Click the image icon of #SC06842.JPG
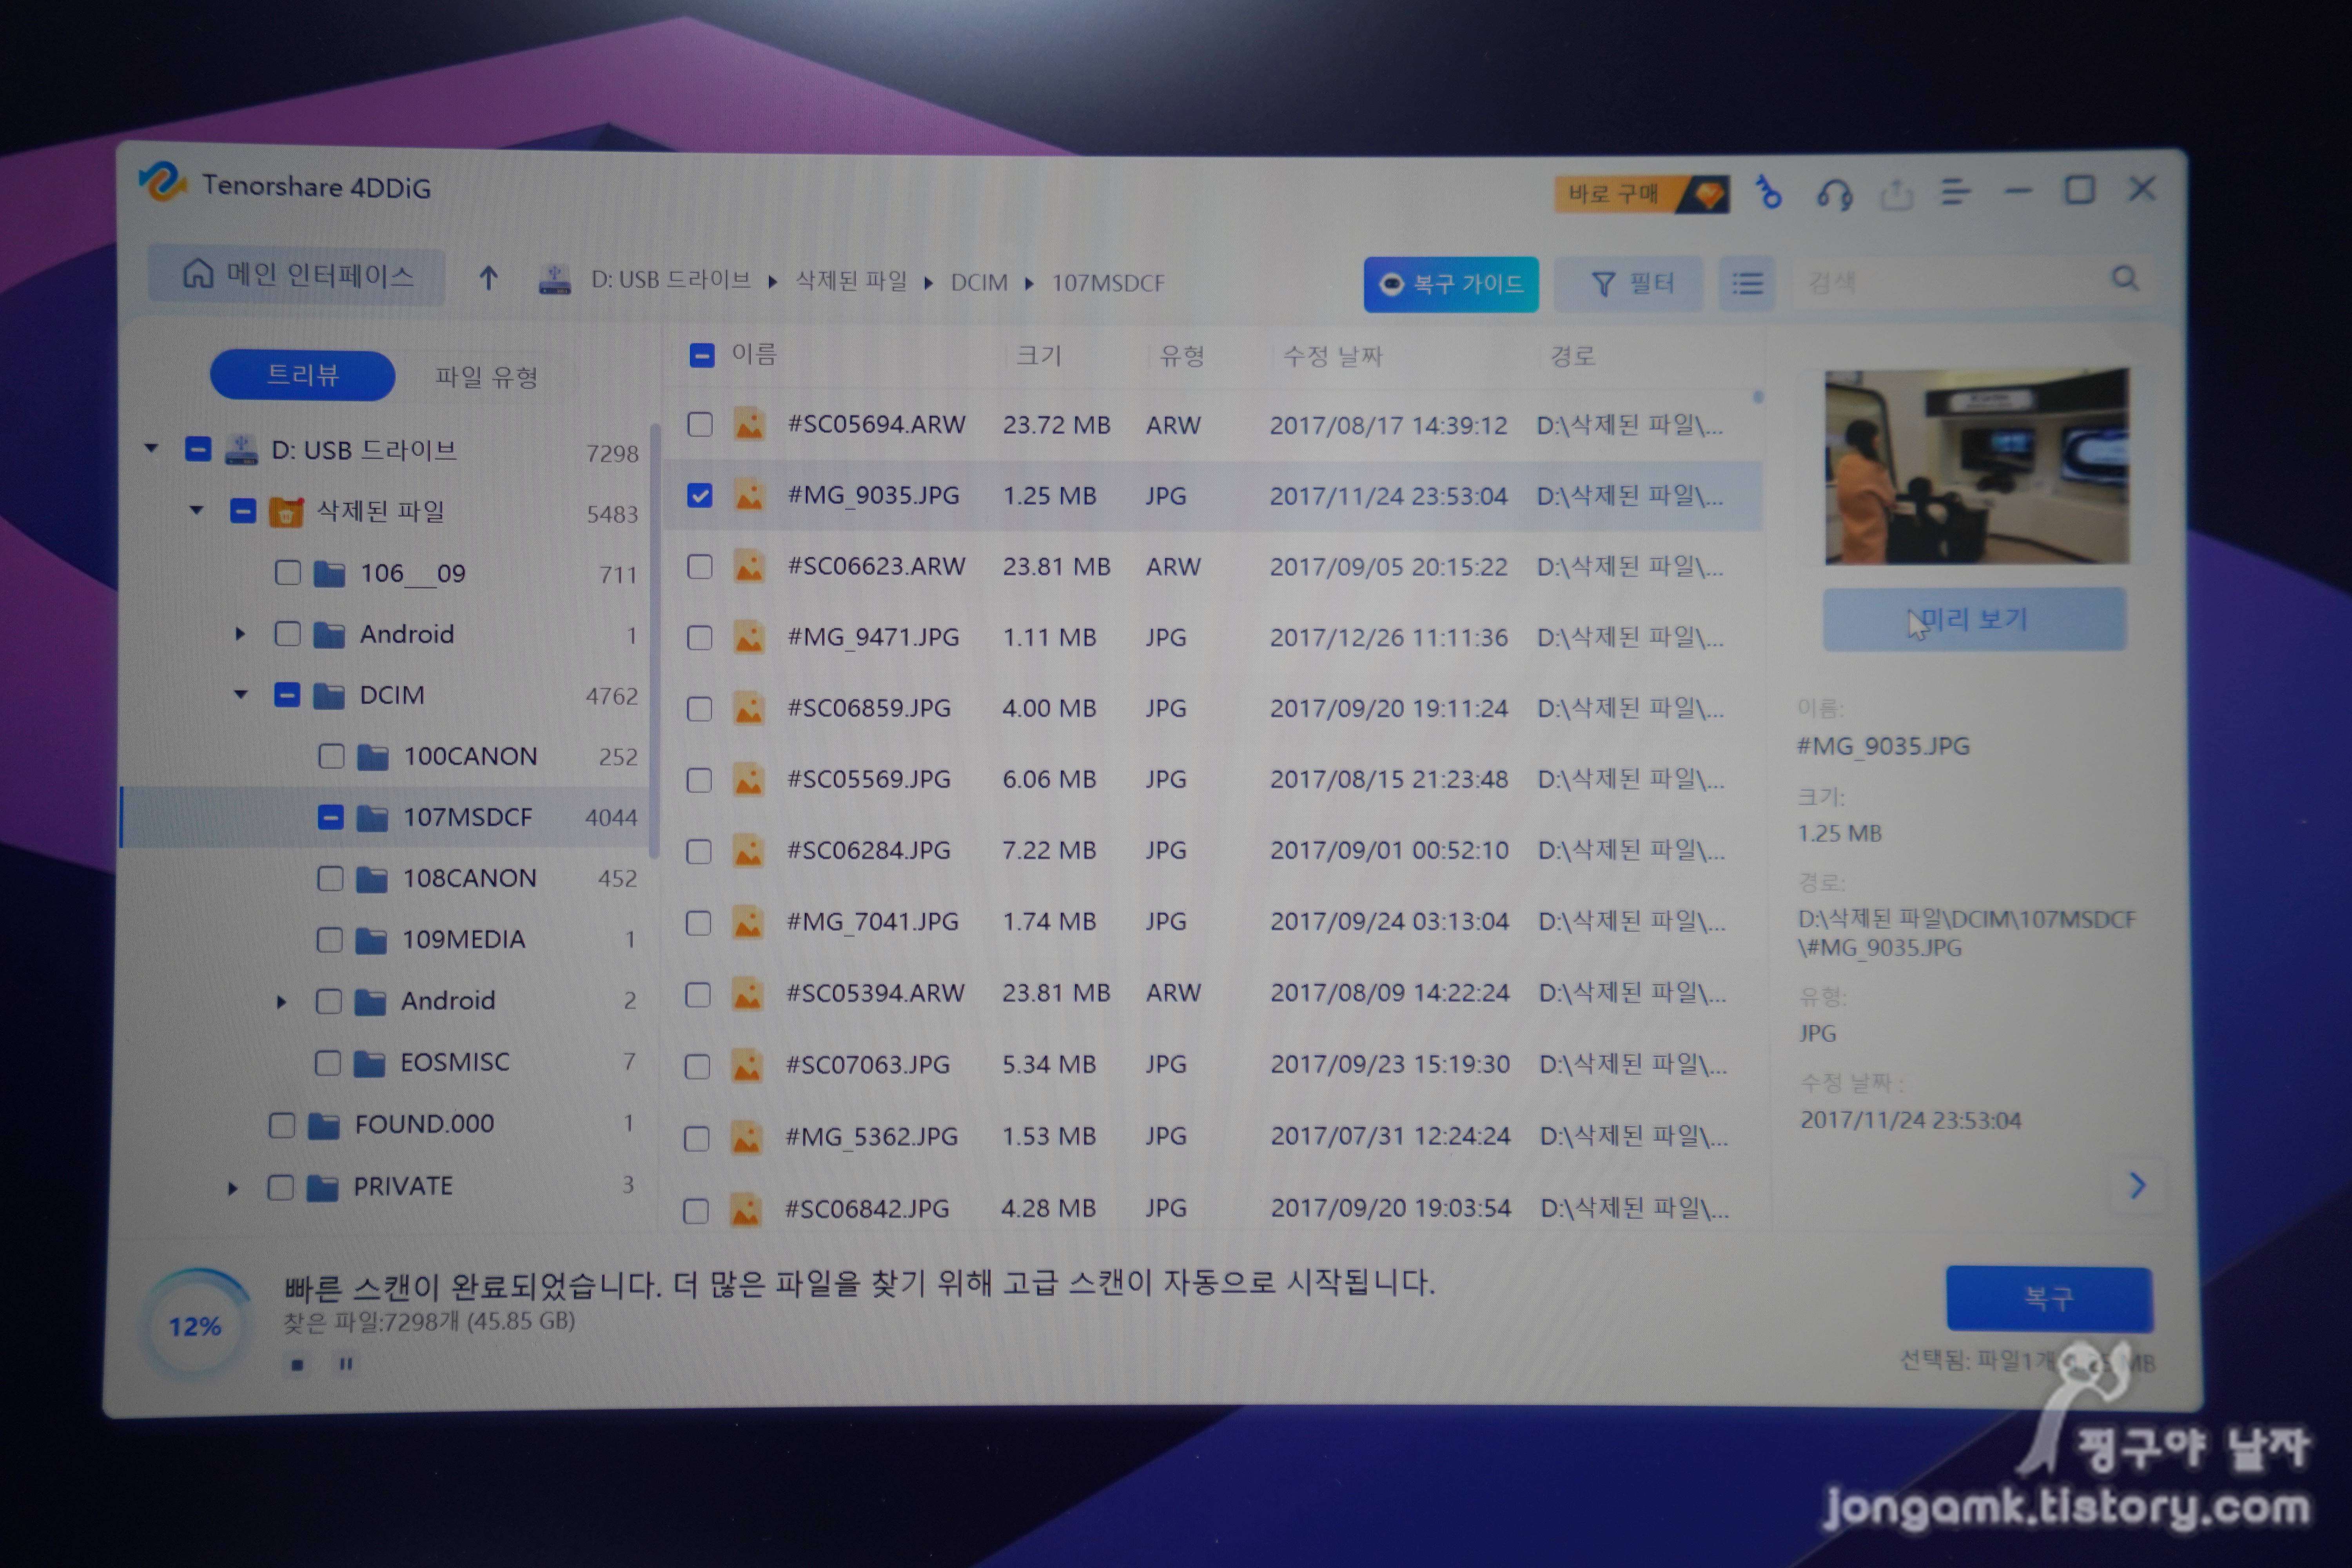Screen dimensions: 2352x1568 (745, 1210)
